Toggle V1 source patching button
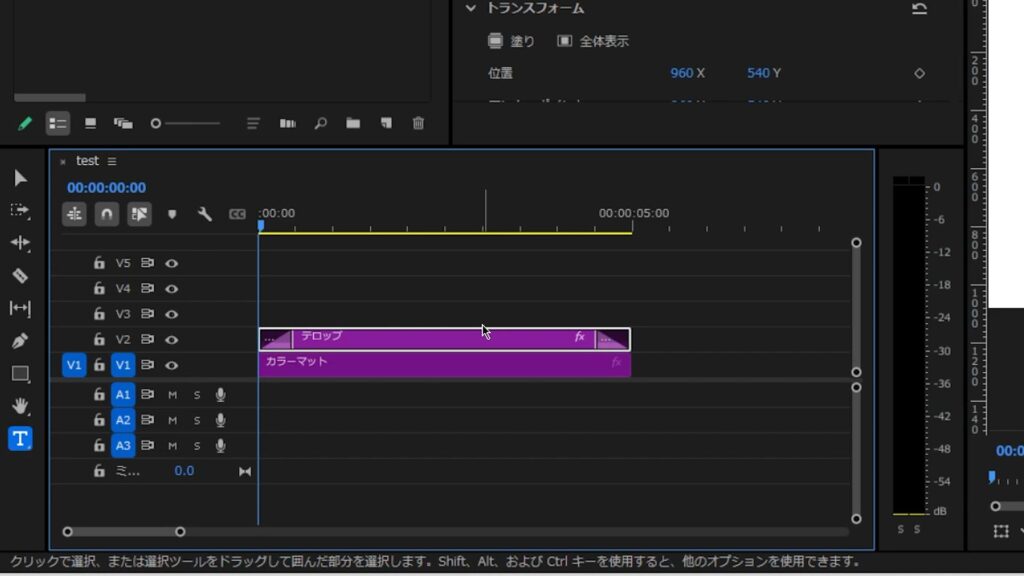This screenshot has height=576, width=1024. click(74, 365)
